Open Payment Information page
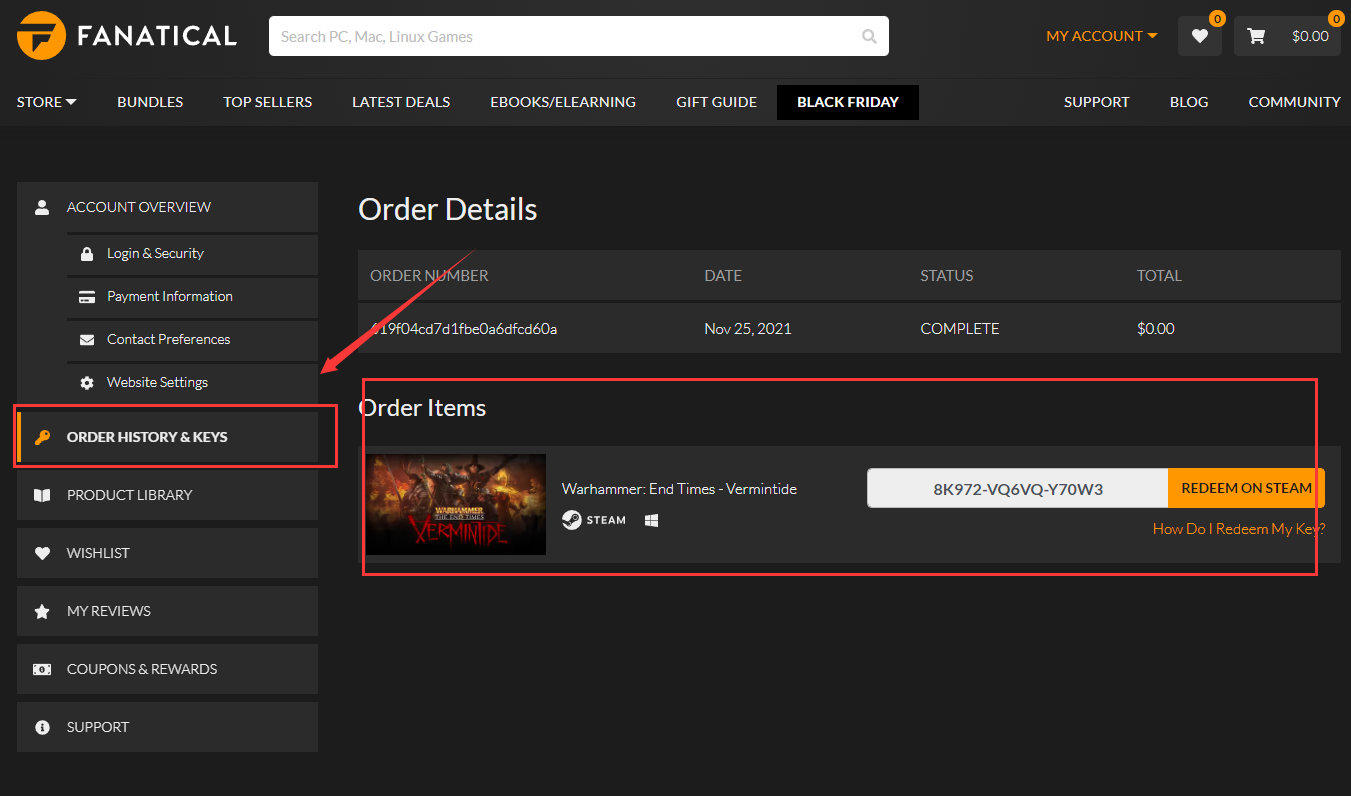 coord(193,297)
